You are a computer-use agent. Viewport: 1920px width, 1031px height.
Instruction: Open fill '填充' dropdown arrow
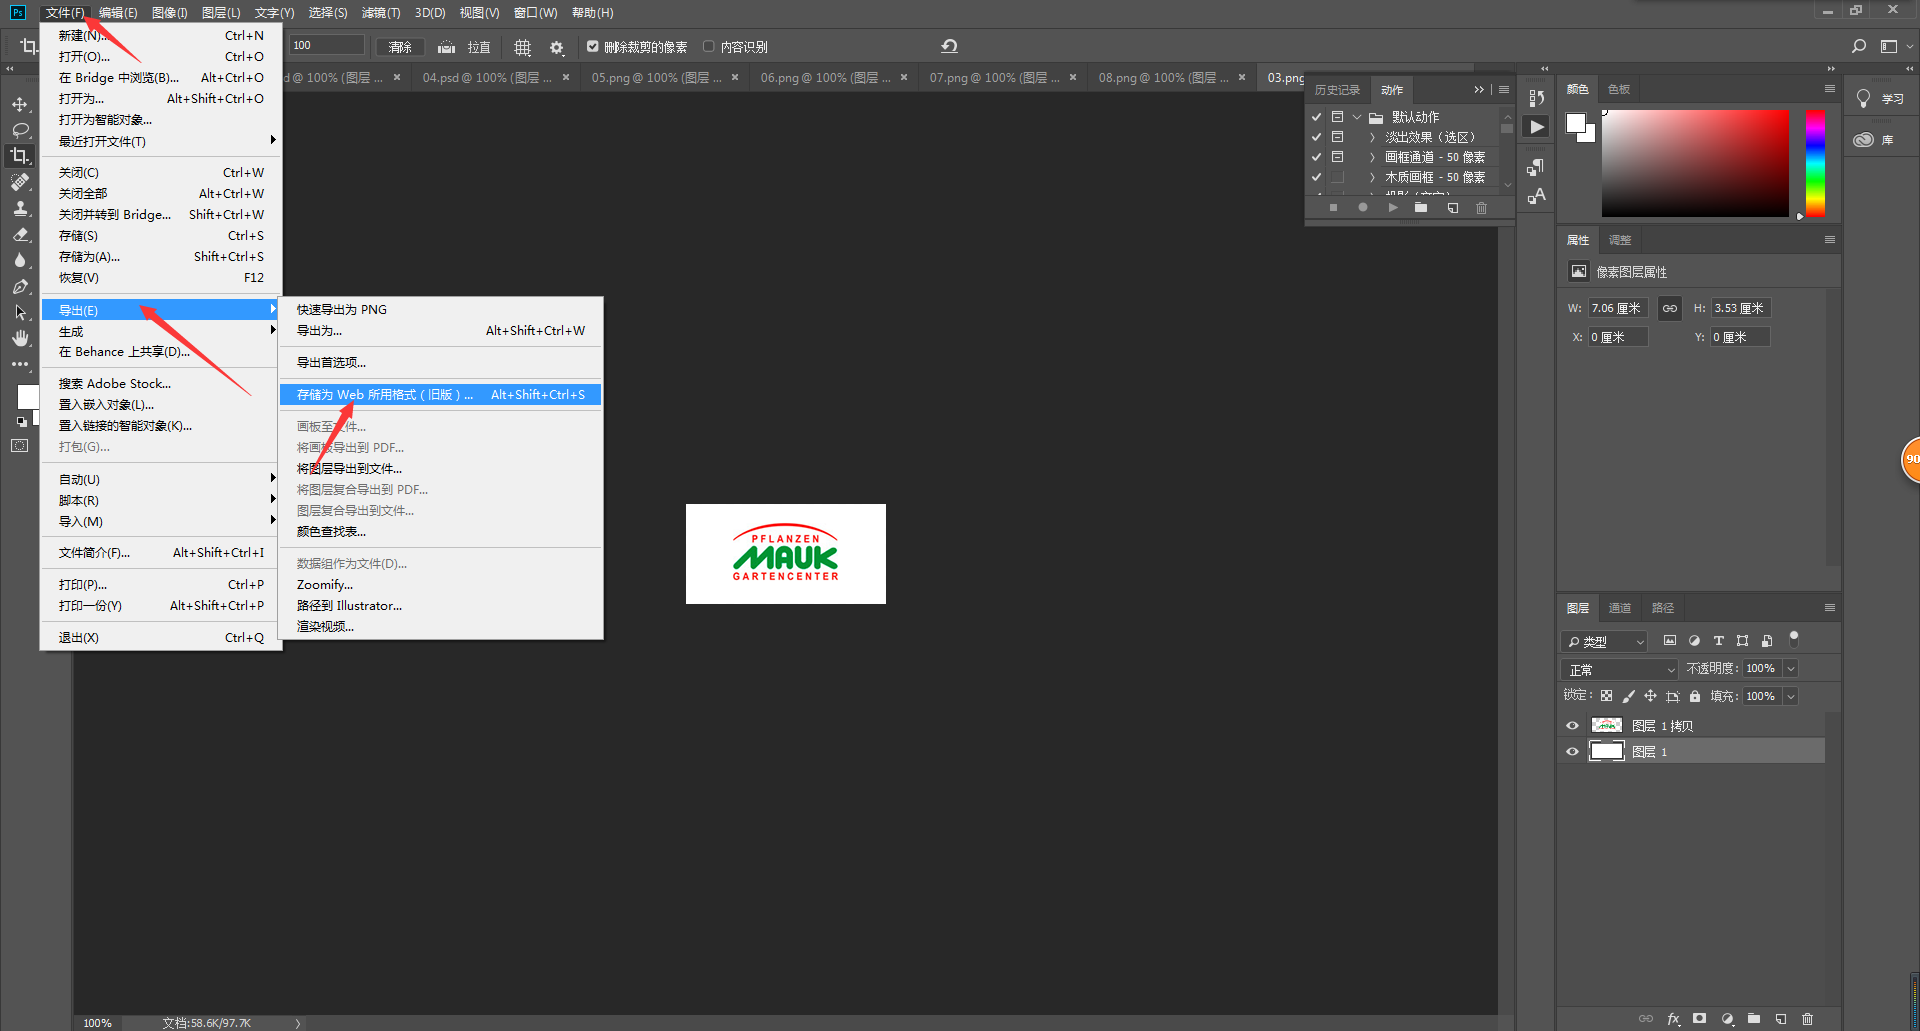[1791, 696]
